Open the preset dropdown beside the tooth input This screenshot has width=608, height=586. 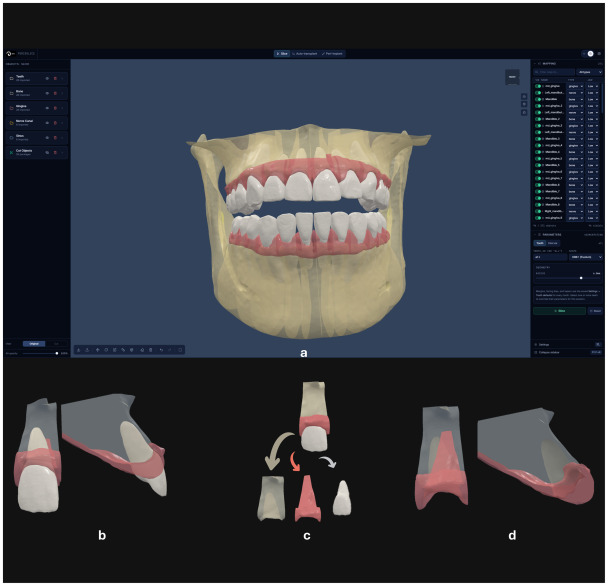tap(586, 257)
